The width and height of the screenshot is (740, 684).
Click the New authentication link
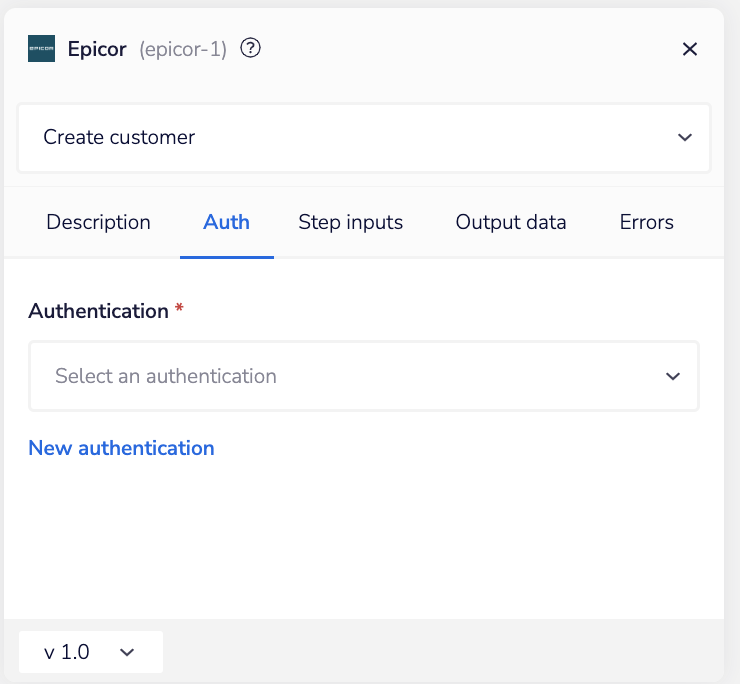[121, 448]
